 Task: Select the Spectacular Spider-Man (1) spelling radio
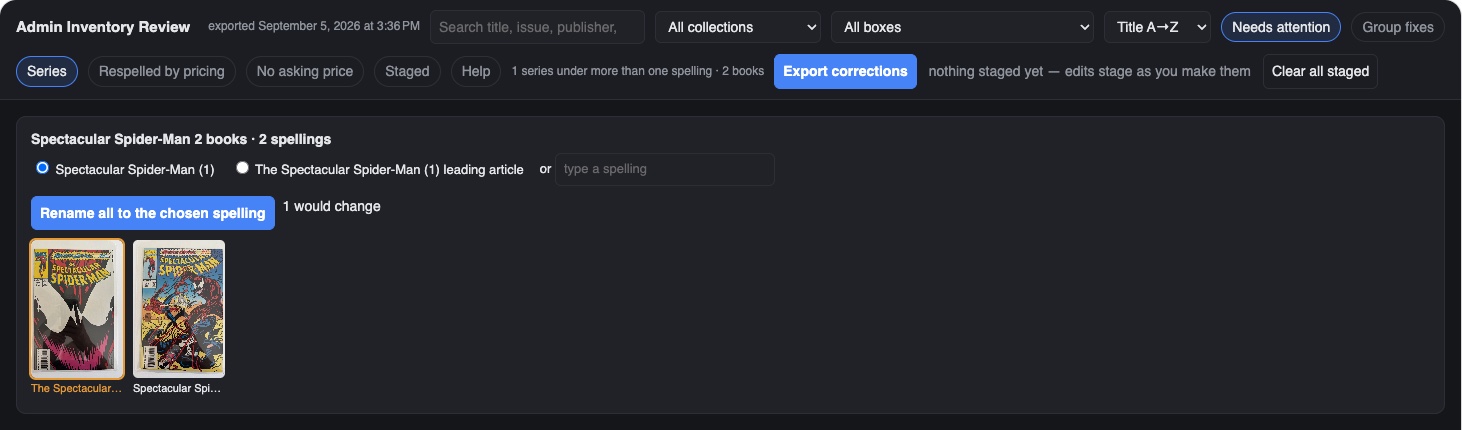(42, 168)
